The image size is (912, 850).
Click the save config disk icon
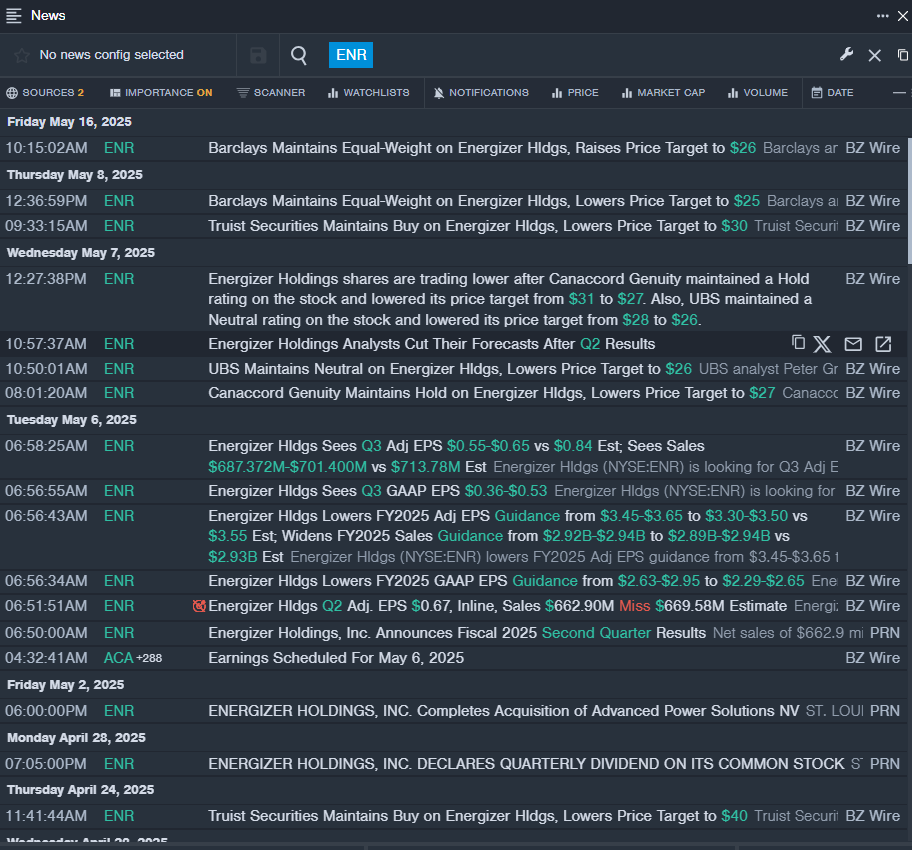[258, 55]
